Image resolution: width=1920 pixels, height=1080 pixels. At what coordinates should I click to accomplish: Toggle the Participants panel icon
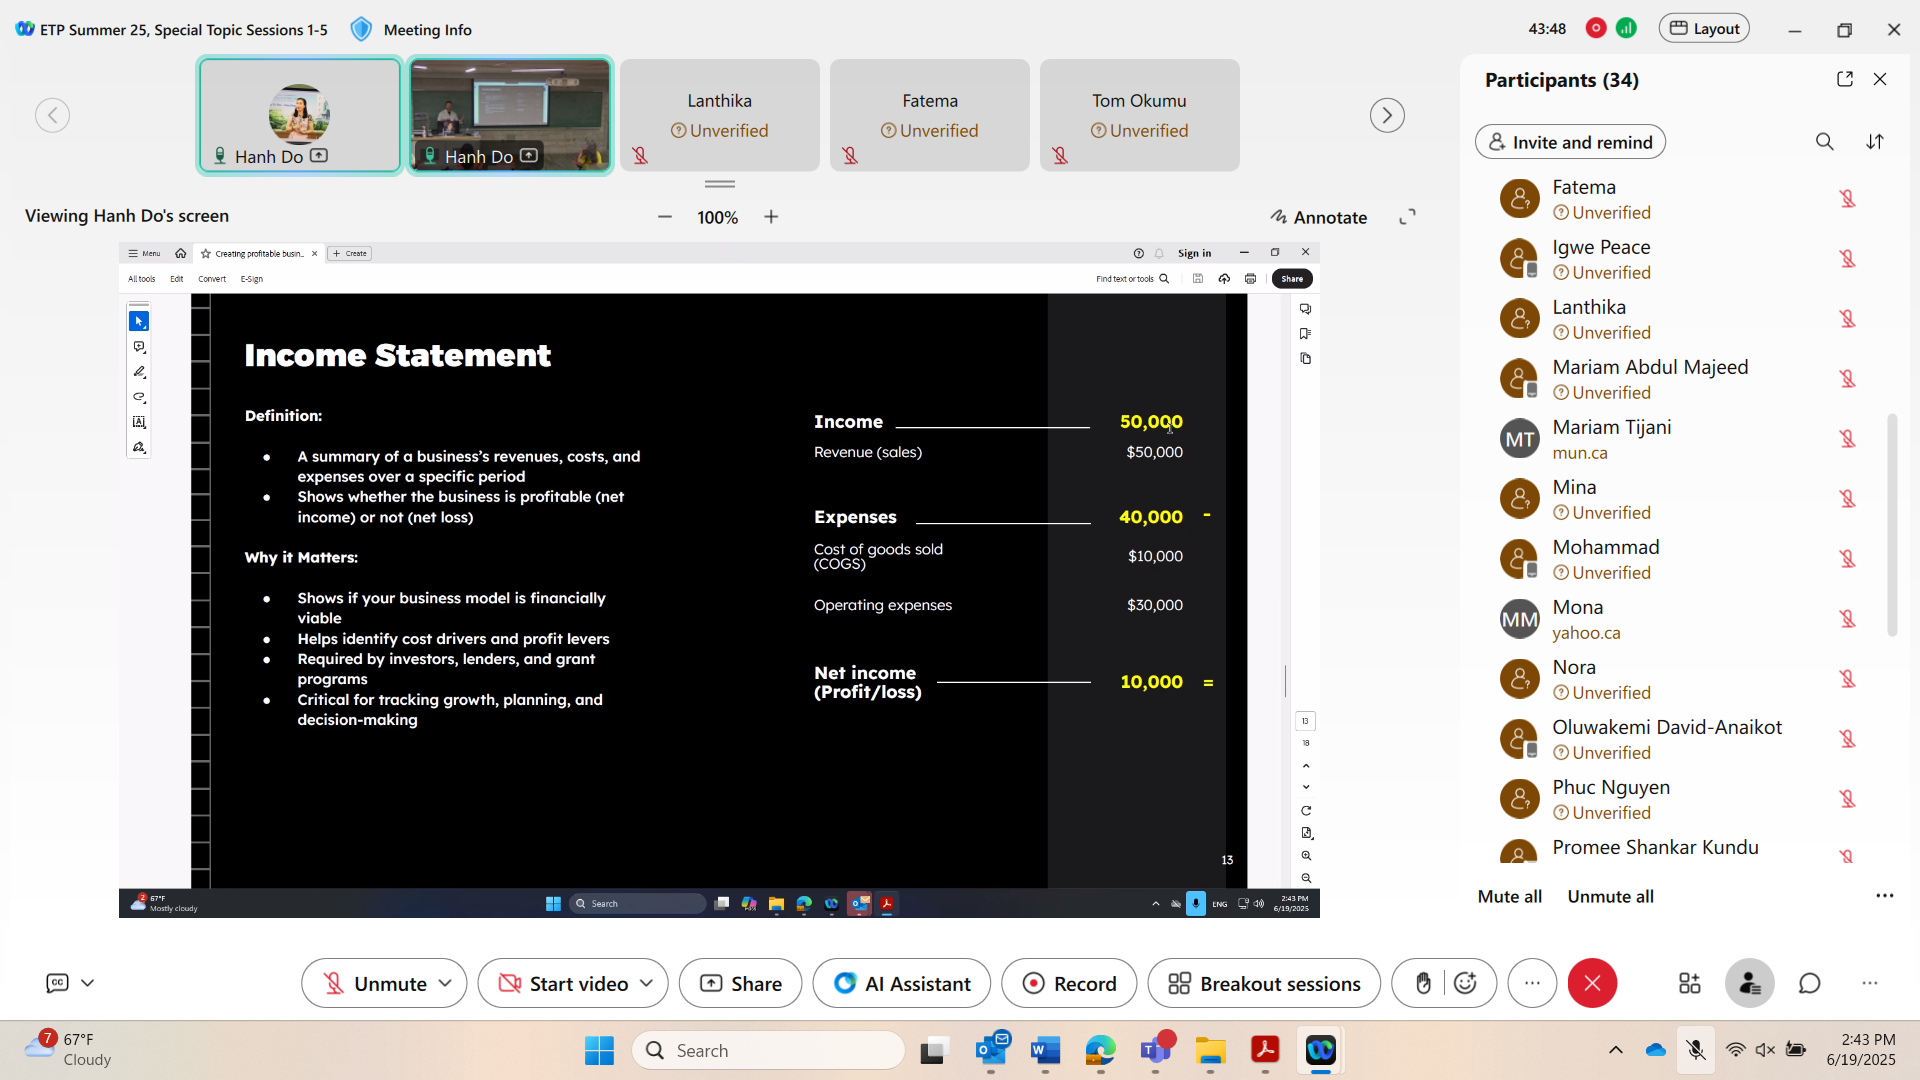pos(1750,983)
